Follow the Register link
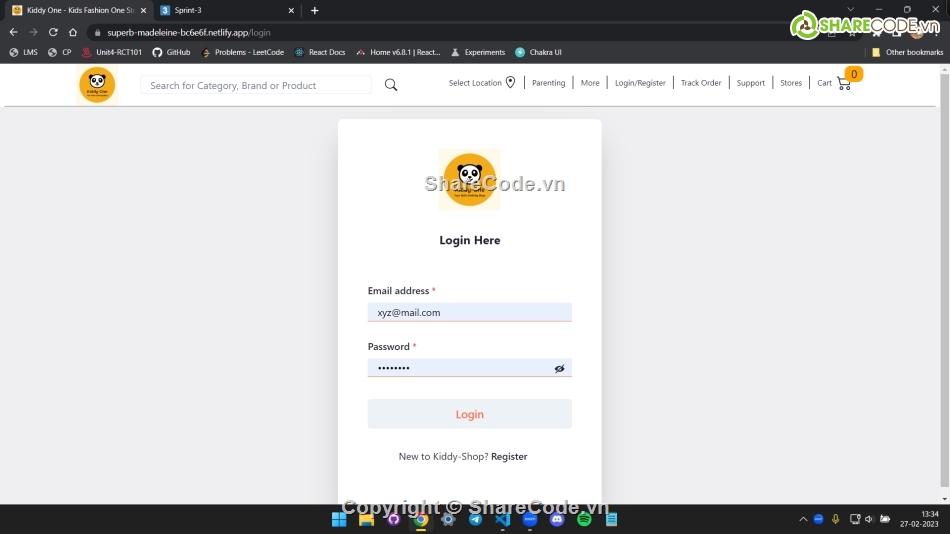Image resolution: width=950 pixels, height=534 pixels. pos(509,457)
